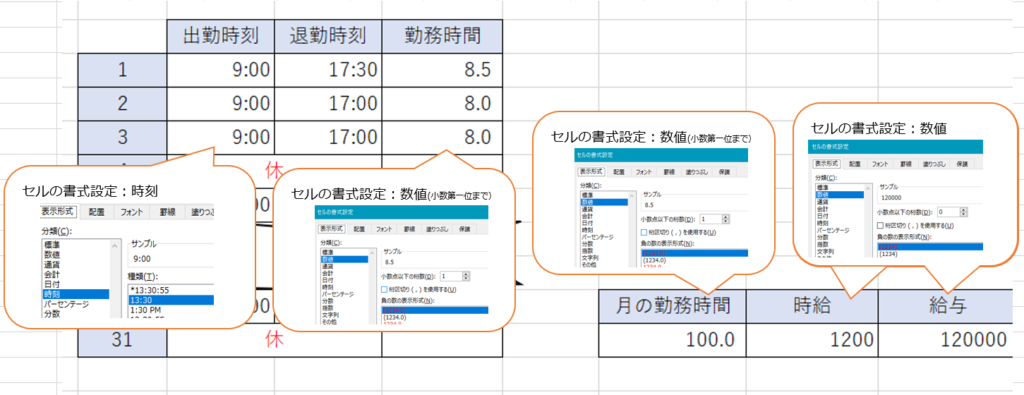Check 桁区切り box in dialog pointing at 勤務時間 column

pyautogui.click(x=385, y=289)
